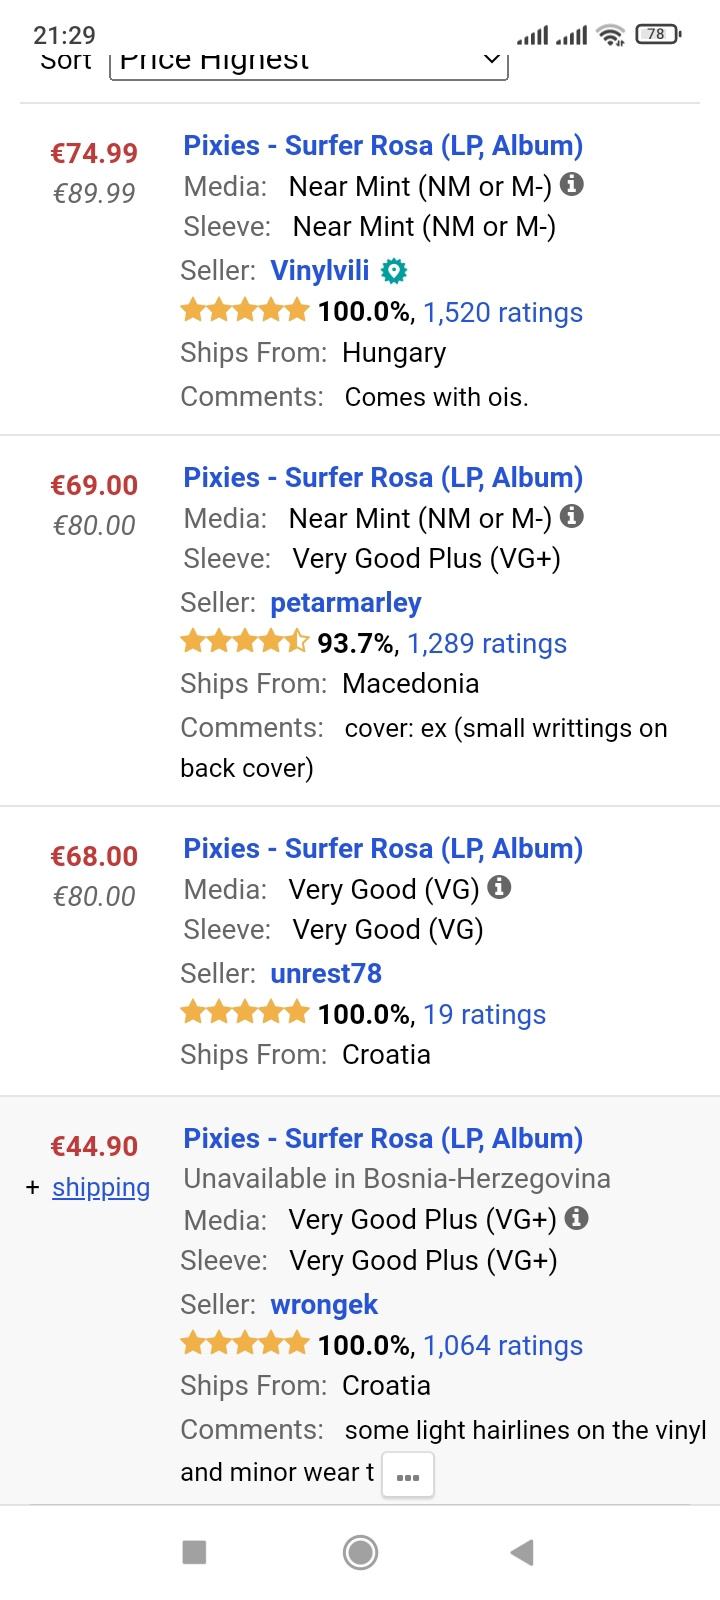This screenshot has height=1600, width=720.
Task: Open the €74.99 Surfer Rosa listing
Action: (x=382, y=145)
